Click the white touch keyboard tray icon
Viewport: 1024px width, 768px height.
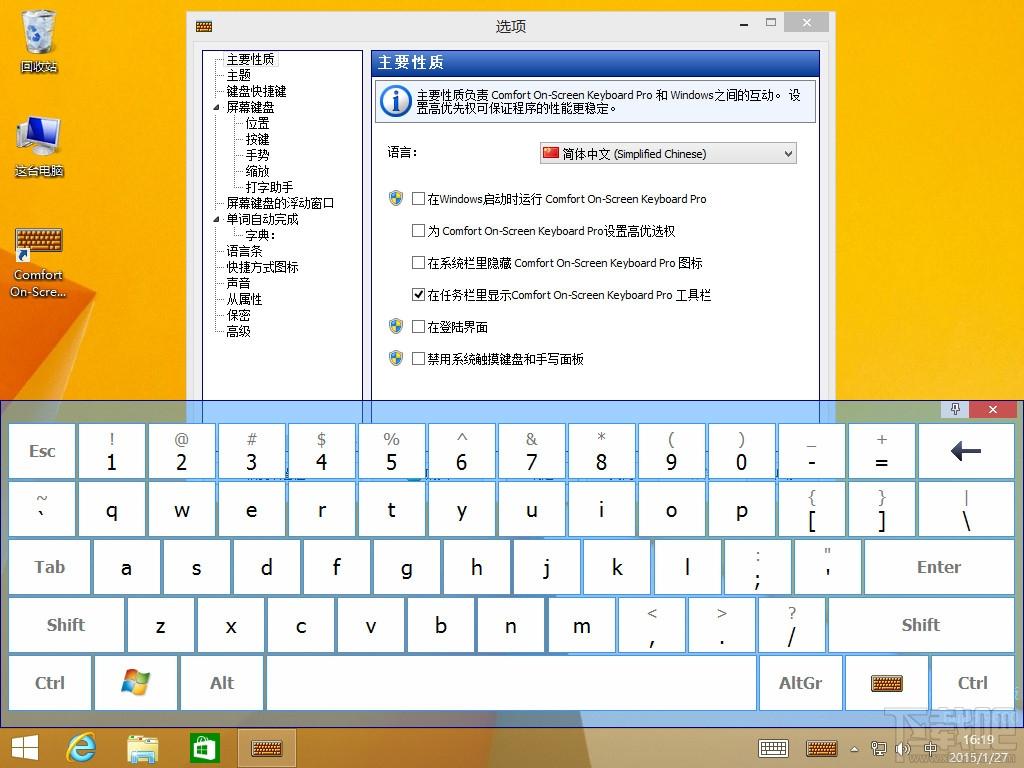[773, 748]
